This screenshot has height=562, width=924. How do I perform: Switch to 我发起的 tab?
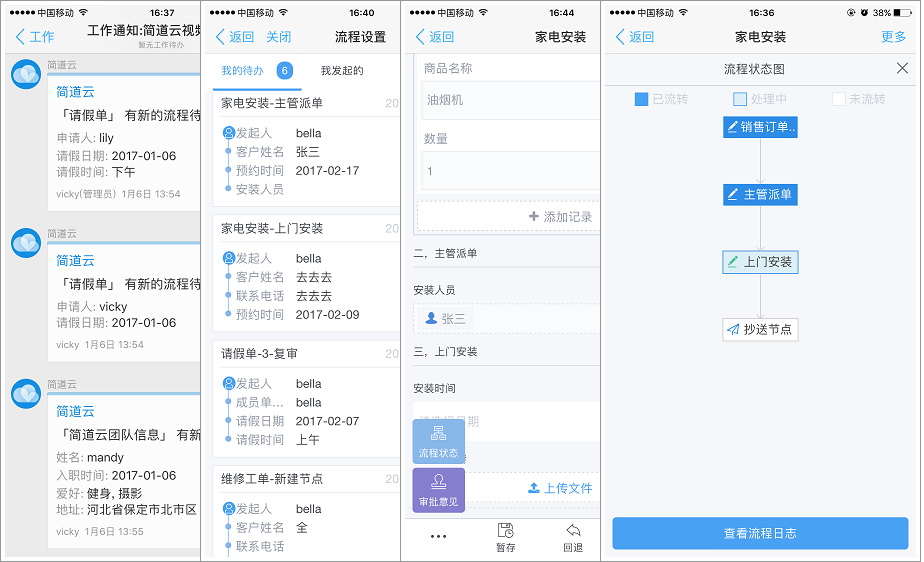pyautogui.click(x=342, y=71)
